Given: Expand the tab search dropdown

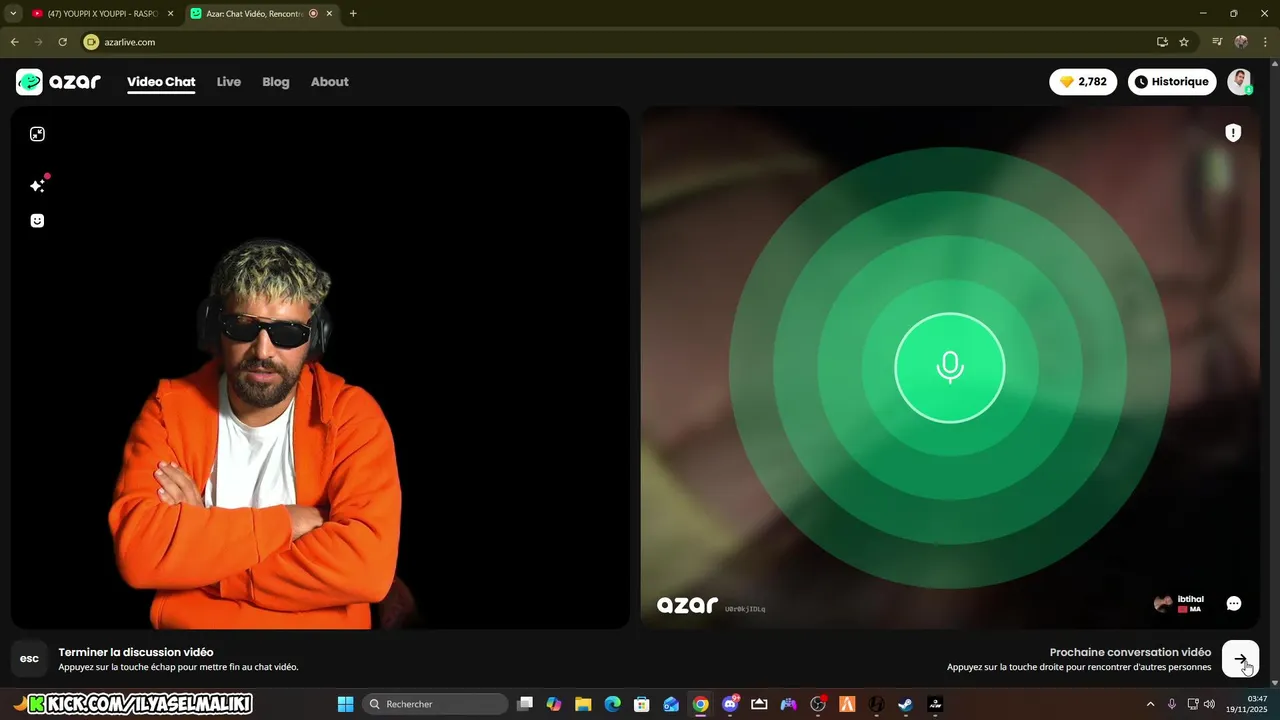Looking at the screenshot, I should coord(13,14).
